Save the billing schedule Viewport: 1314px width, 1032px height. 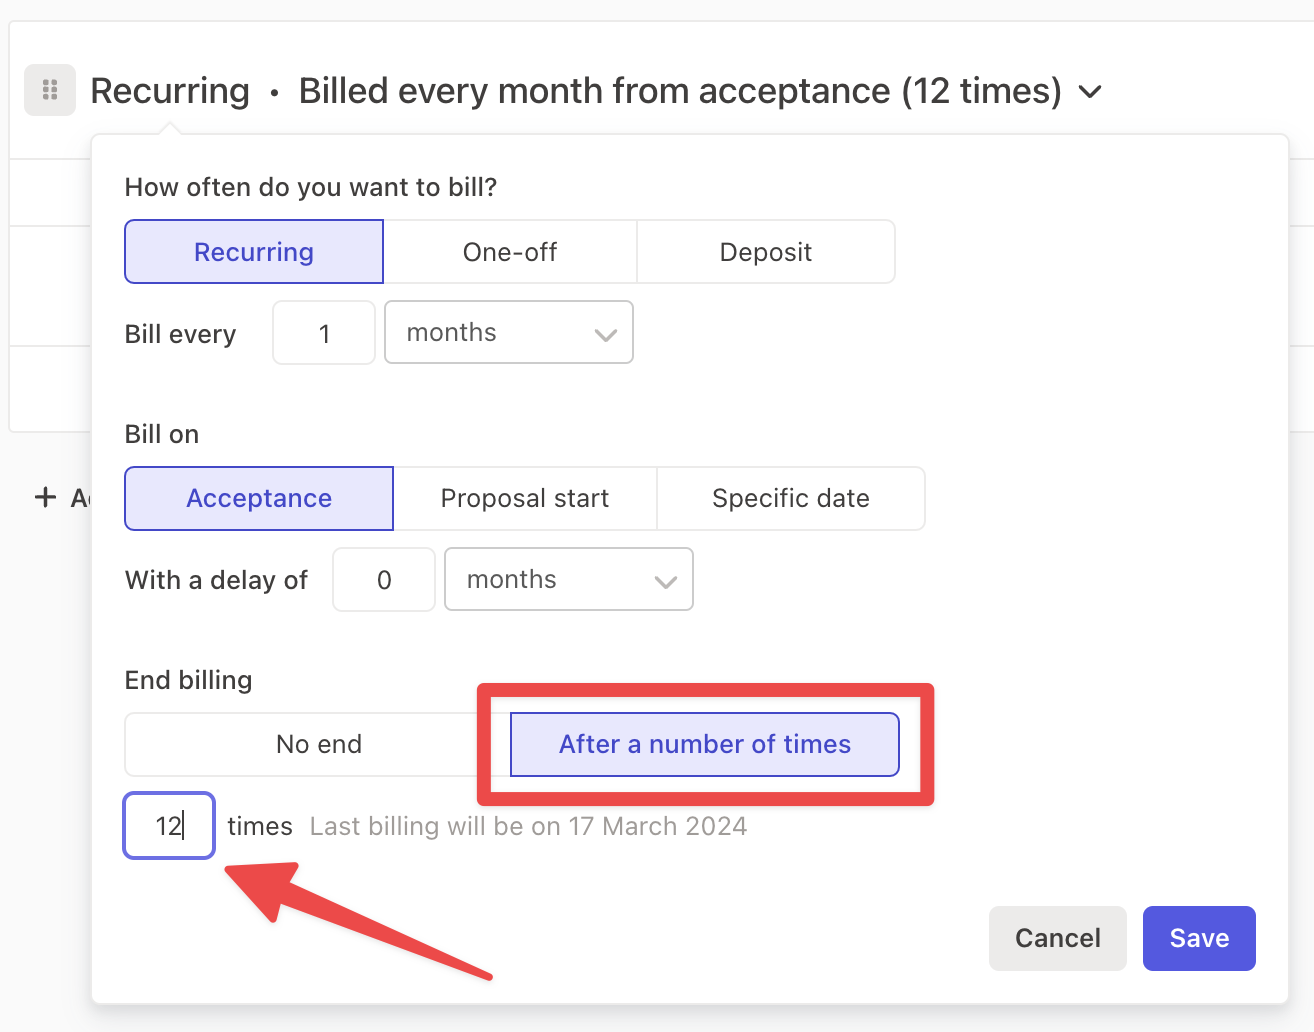[1199, 938]
